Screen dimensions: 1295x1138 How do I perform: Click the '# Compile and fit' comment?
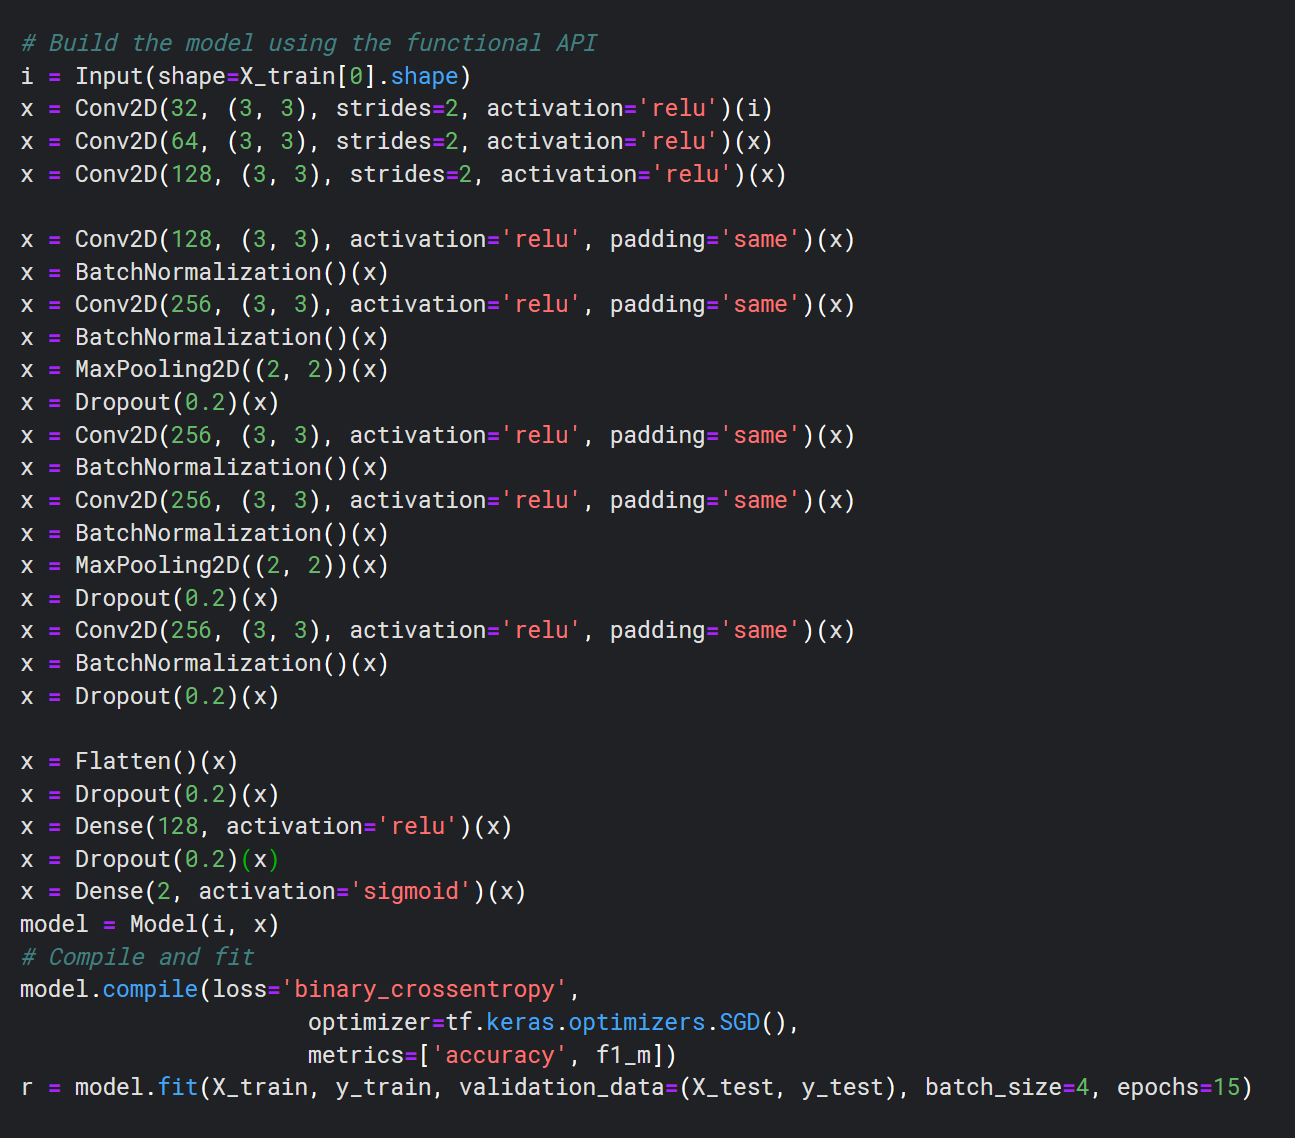136,956
